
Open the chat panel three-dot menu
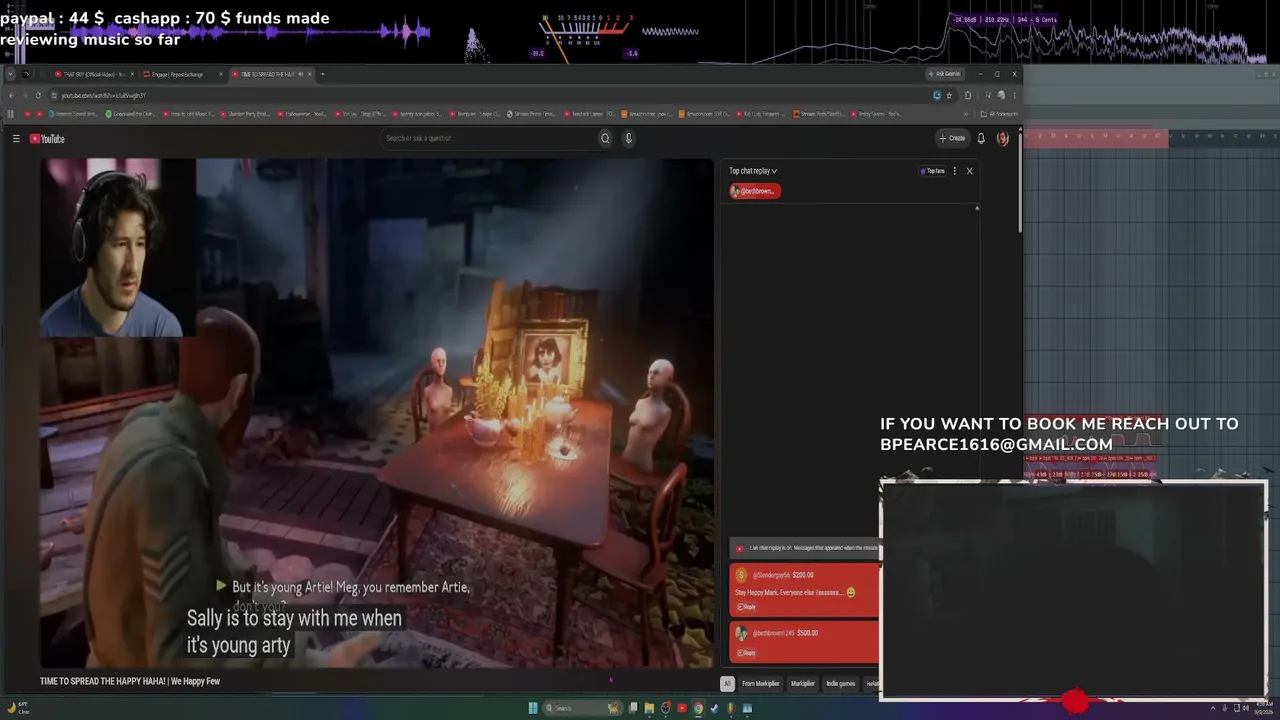click(x=955, y=171)
